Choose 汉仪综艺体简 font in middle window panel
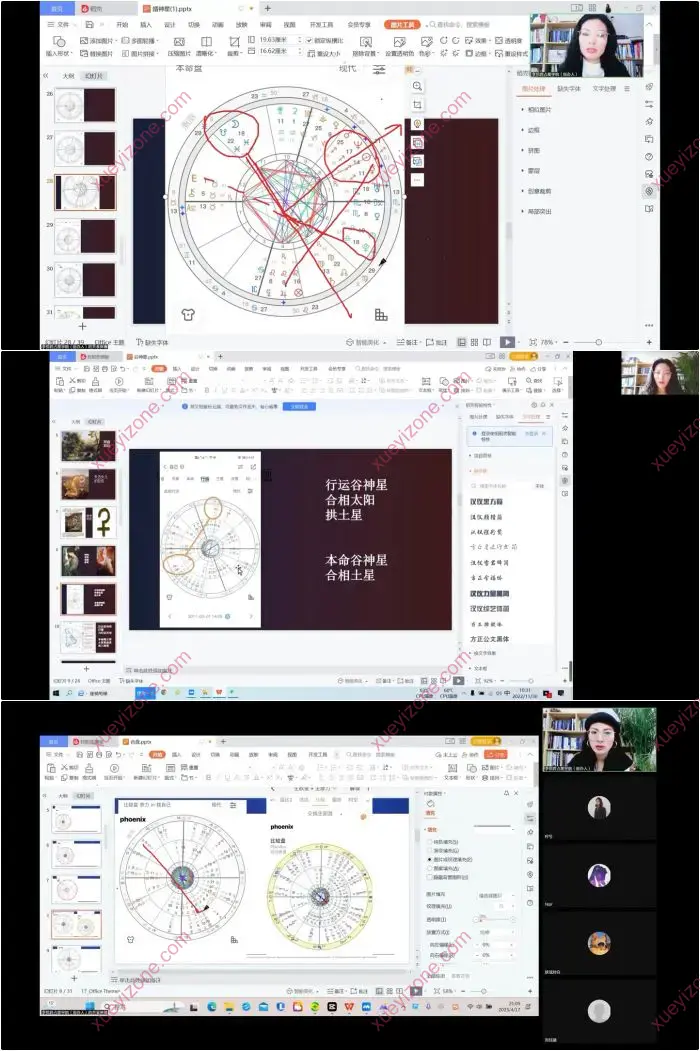This screenshot has height=1051, width=700. (x=489, y=609)
